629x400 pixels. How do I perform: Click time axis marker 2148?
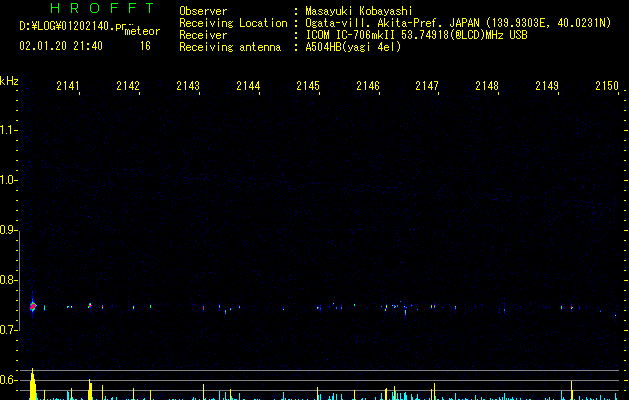[487, 86]
